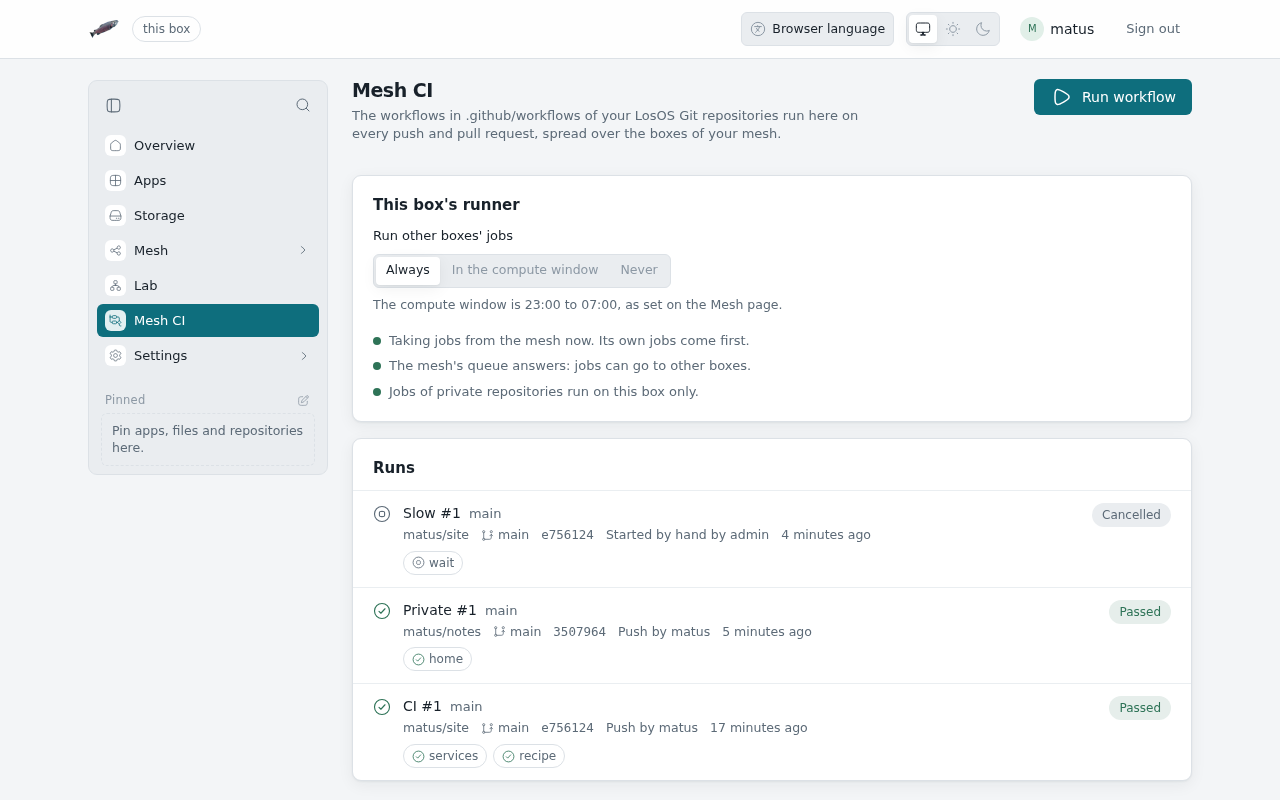Select Always for running other boxes' jobs
The height and width of the screenshot is (800, 1280).
(408, 270)
